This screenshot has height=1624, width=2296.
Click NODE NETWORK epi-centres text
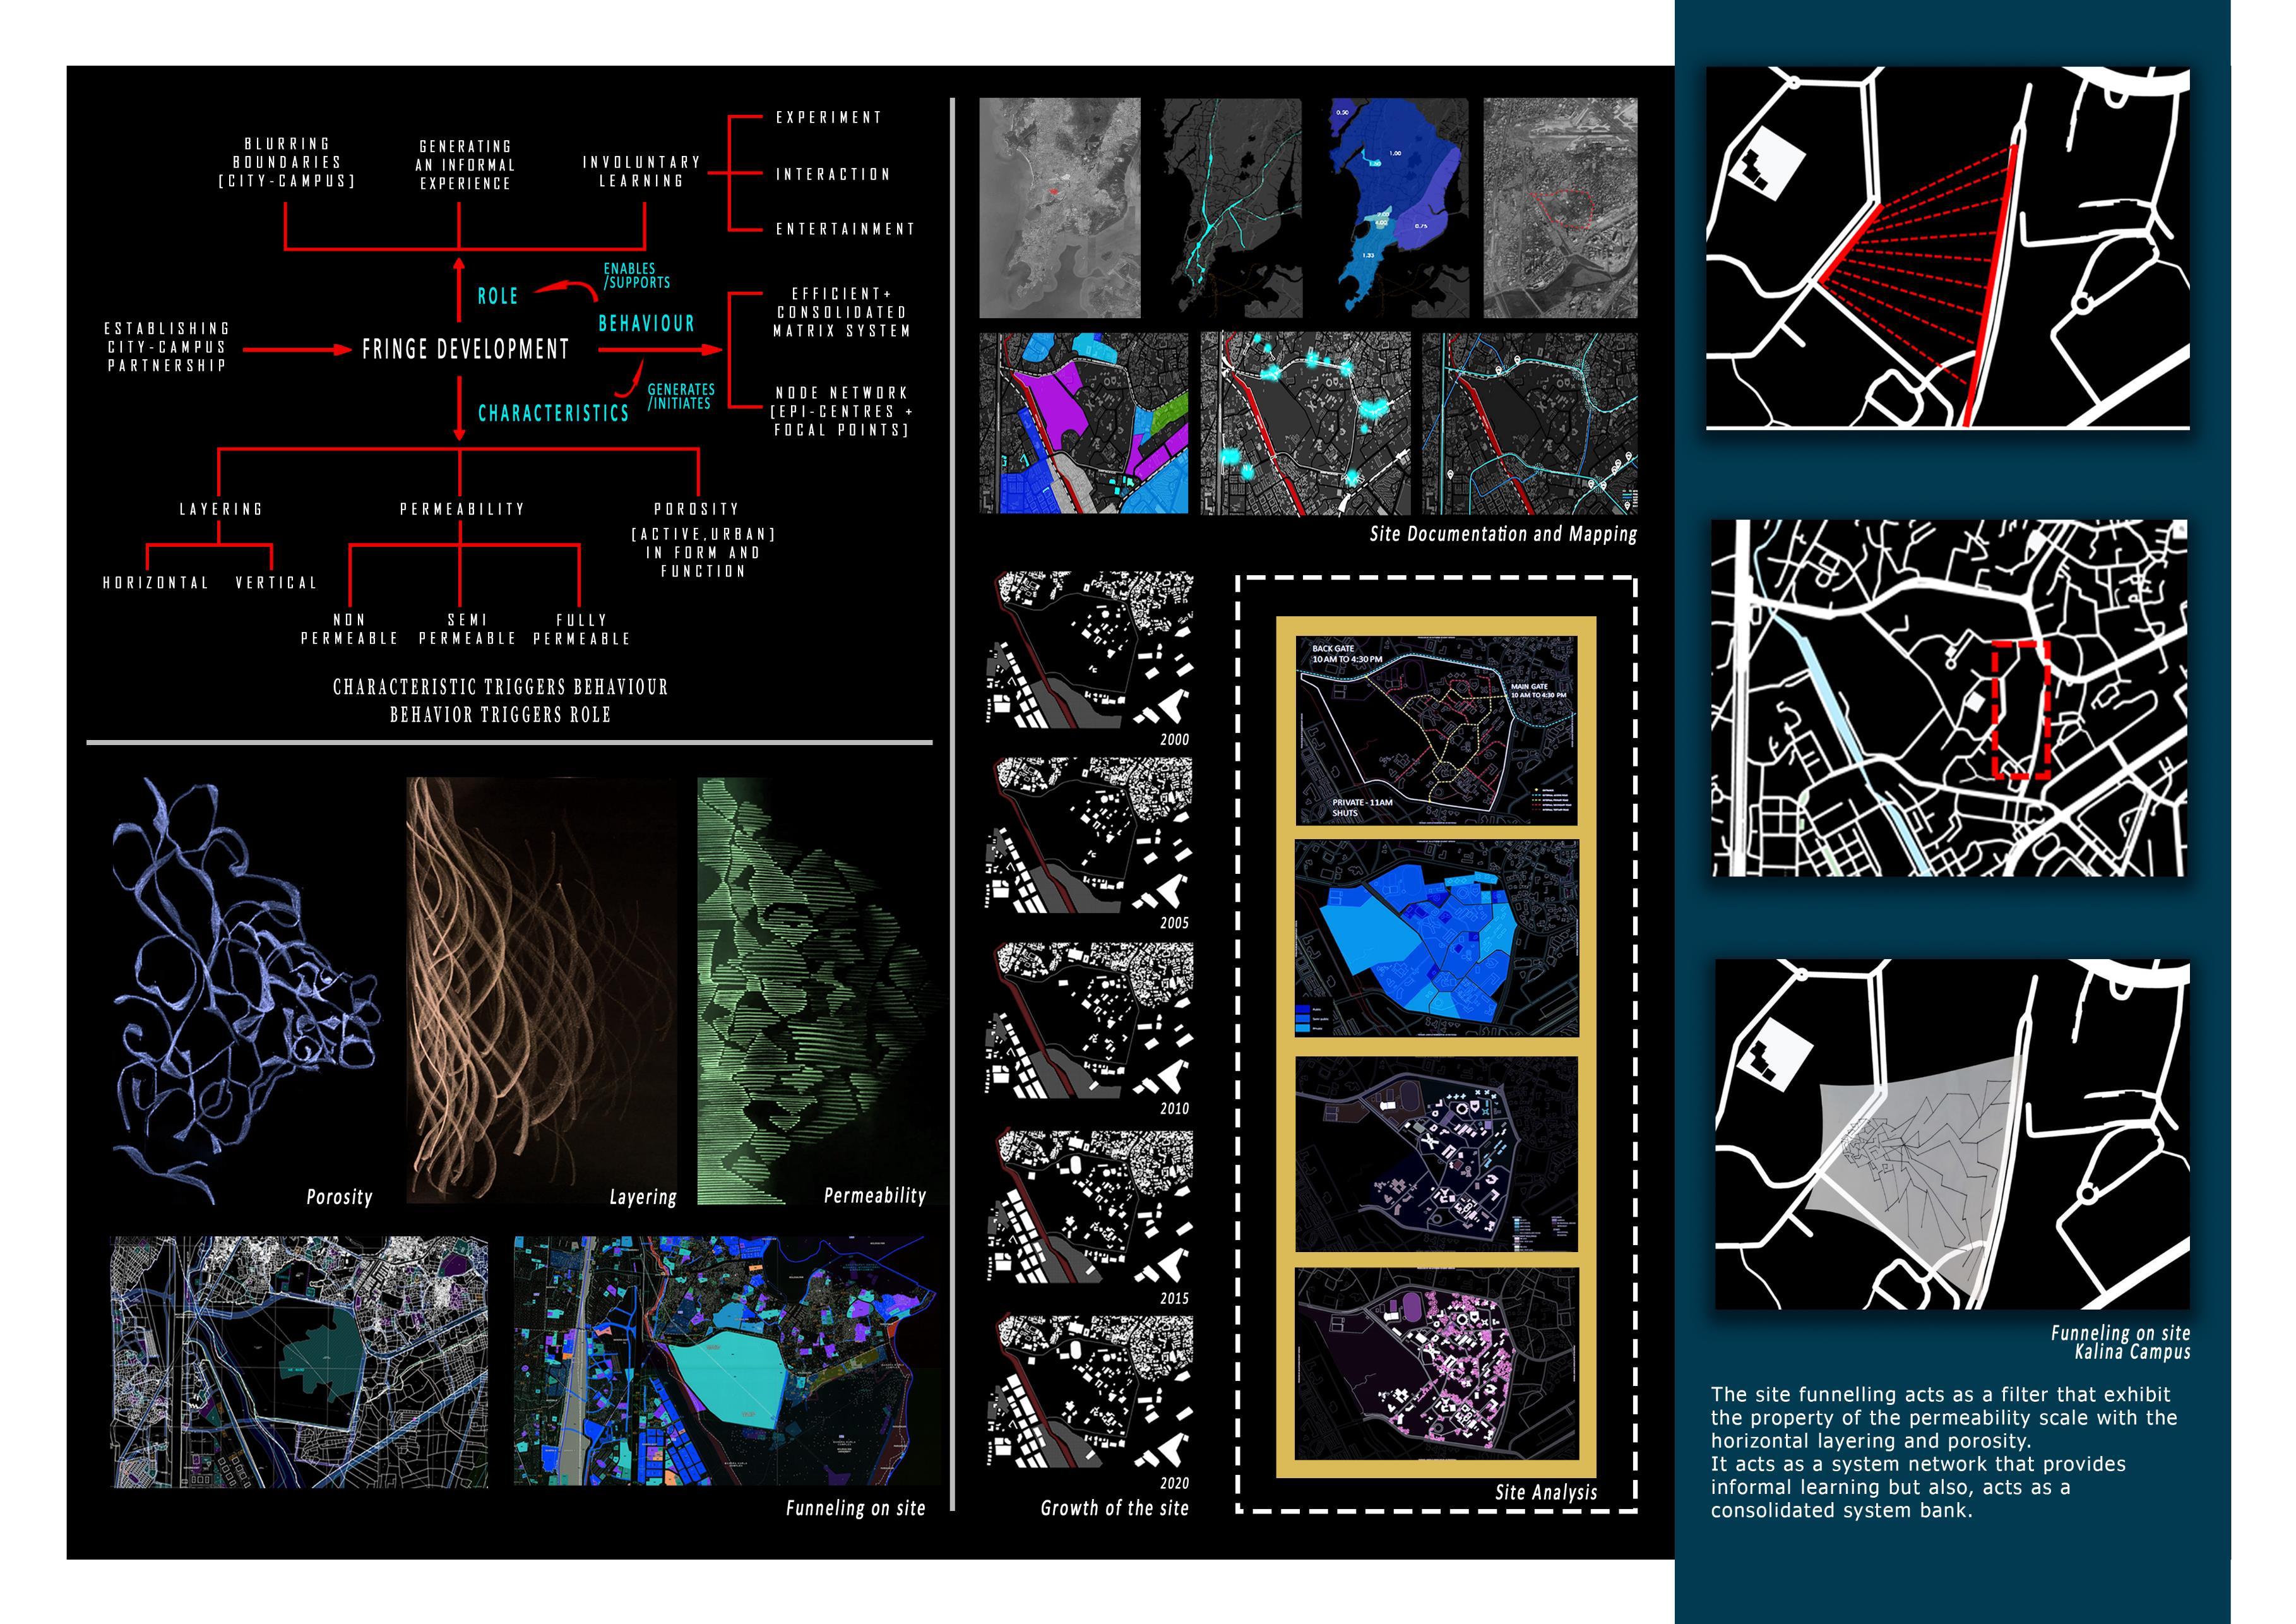click(841, 411)
